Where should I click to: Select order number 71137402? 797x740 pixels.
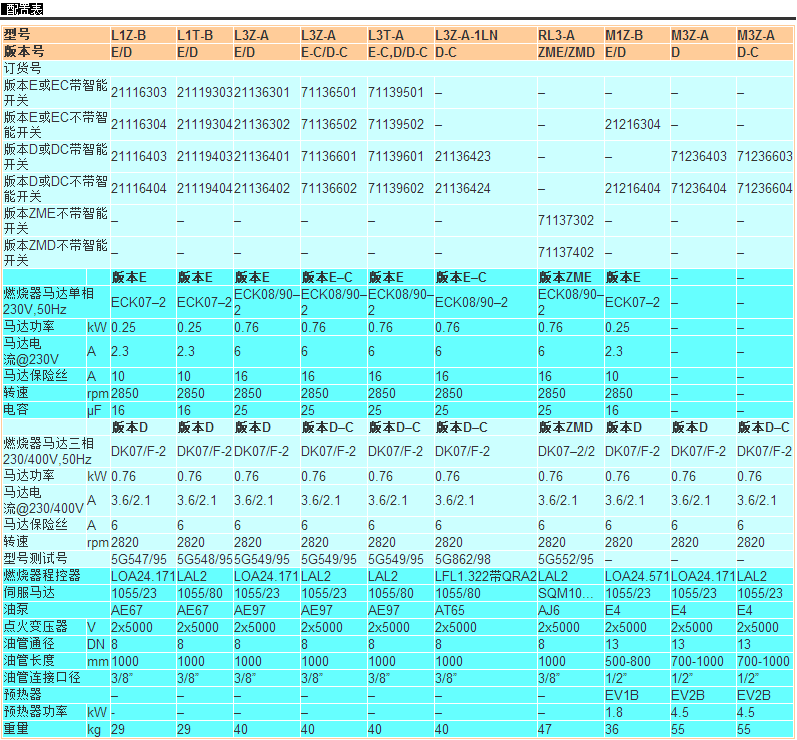tap(566, 253)
